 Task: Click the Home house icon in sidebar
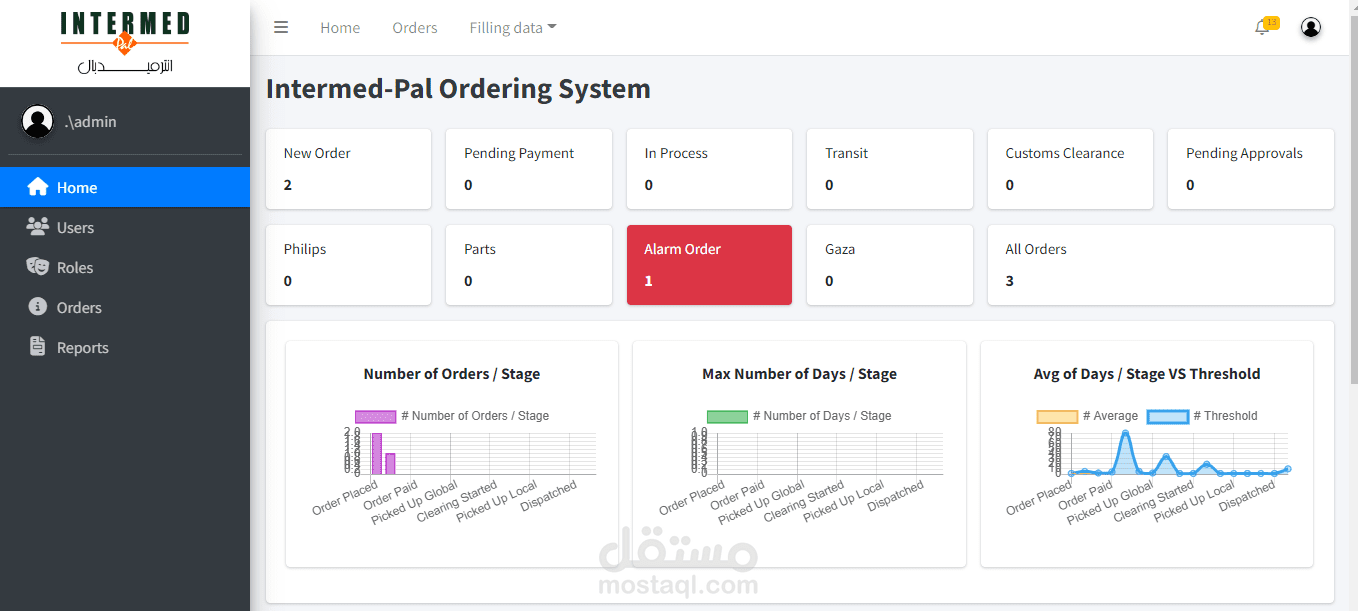click(38, 187)
